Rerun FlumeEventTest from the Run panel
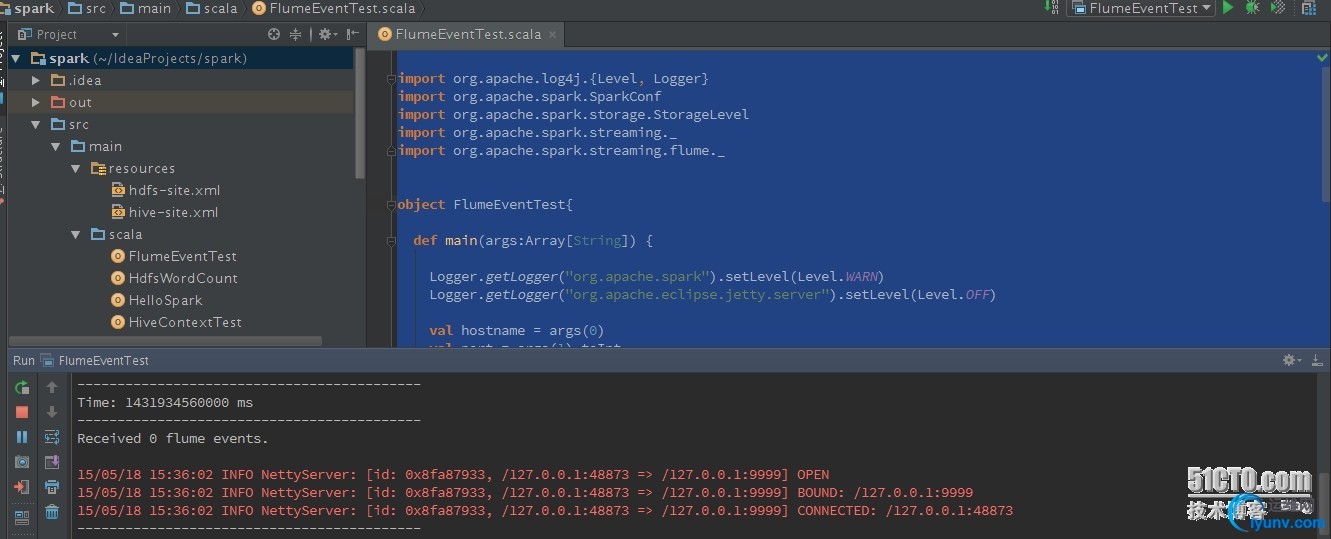 tap(21, 388)
